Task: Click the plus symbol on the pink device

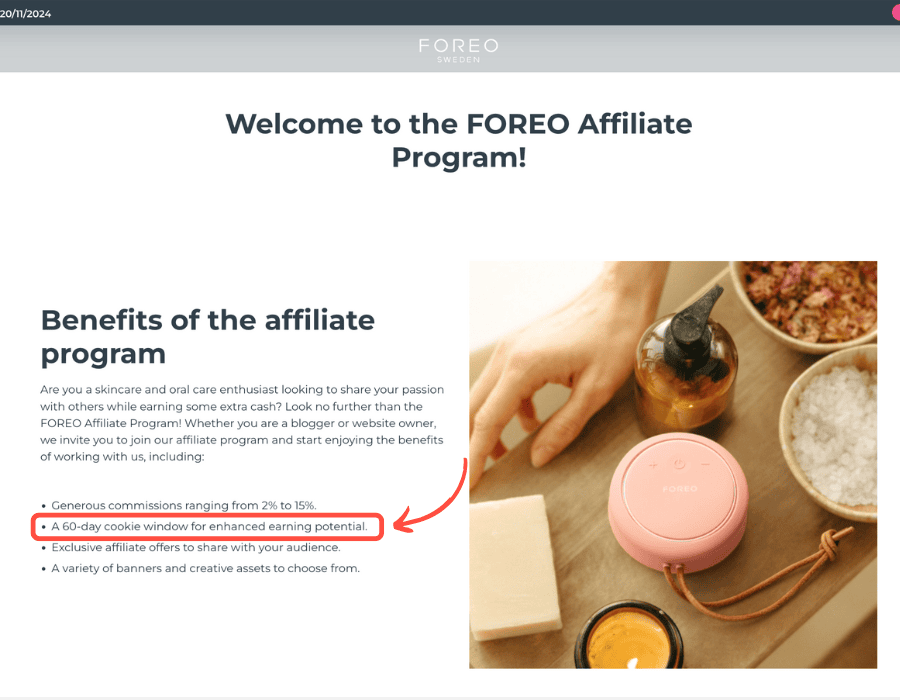Action: [653, 465]
